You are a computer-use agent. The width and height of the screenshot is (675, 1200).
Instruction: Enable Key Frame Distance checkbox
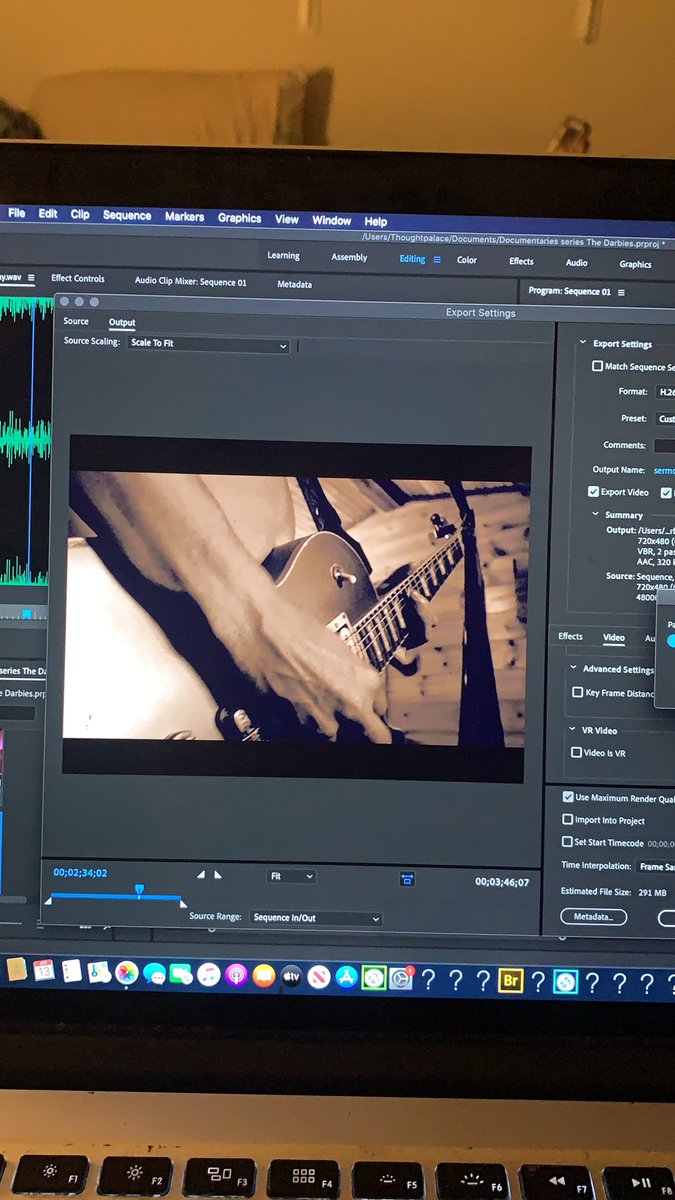(577, 692)
